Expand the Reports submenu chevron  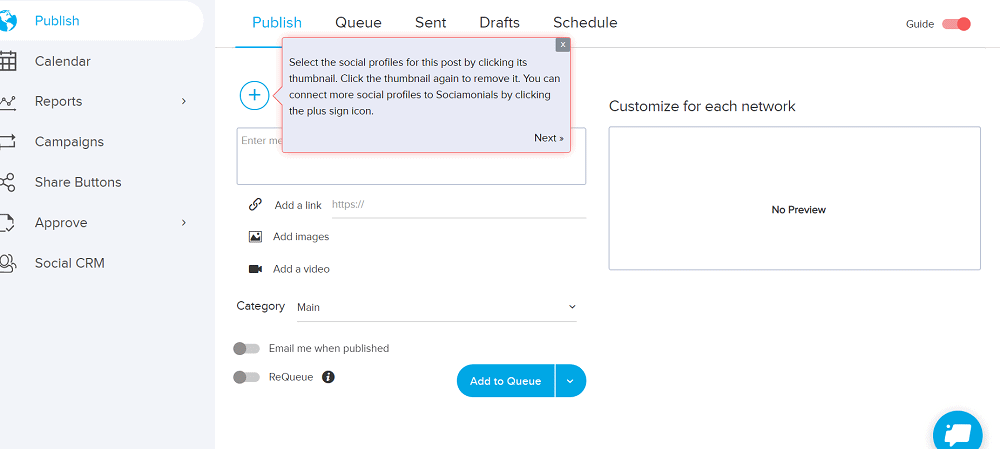click(184, 101)
